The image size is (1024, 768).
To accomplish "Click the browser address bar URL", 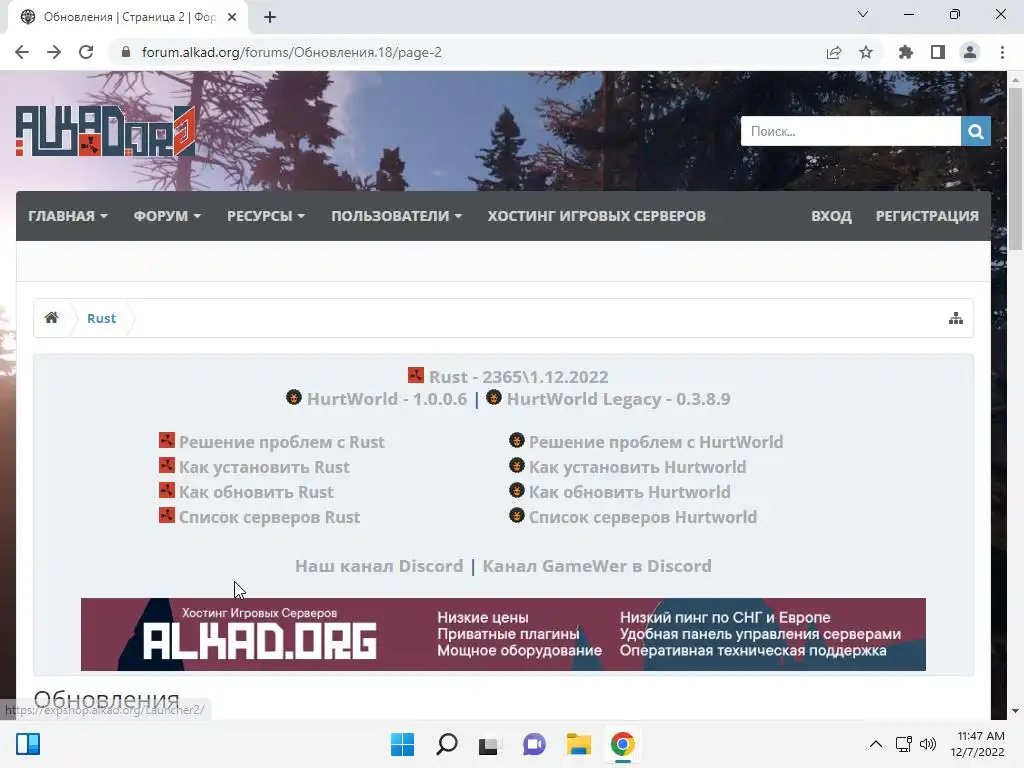I will coord(291,52).
